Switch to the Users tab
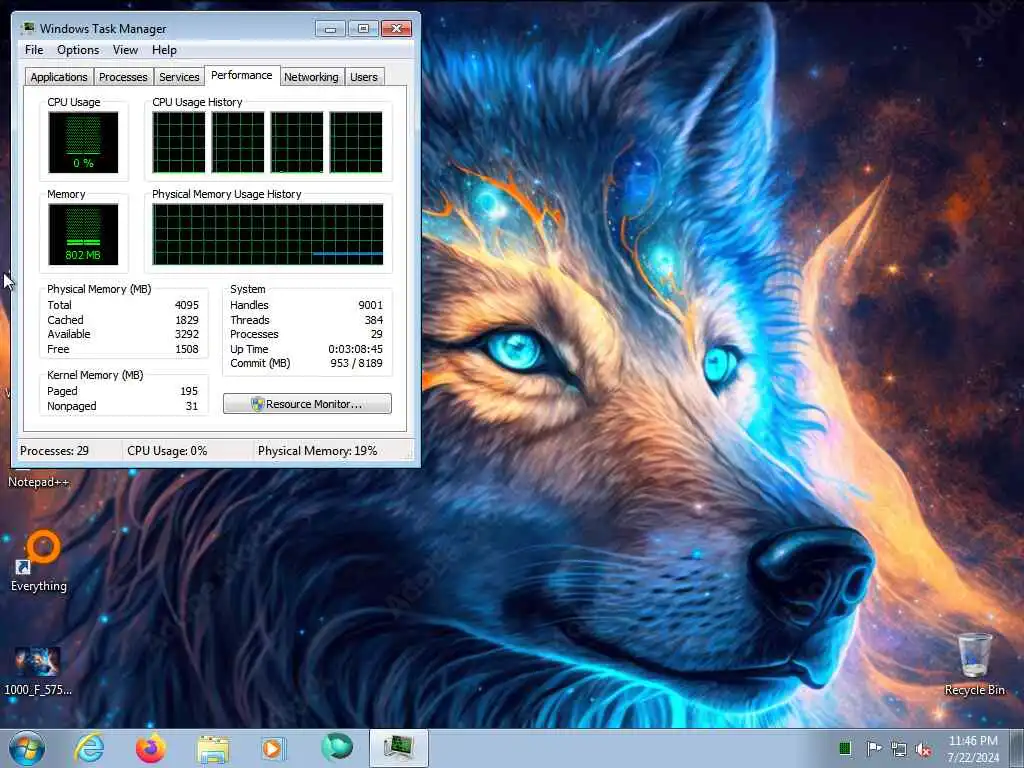This screenshot has width=1024, height=768. 364,77
